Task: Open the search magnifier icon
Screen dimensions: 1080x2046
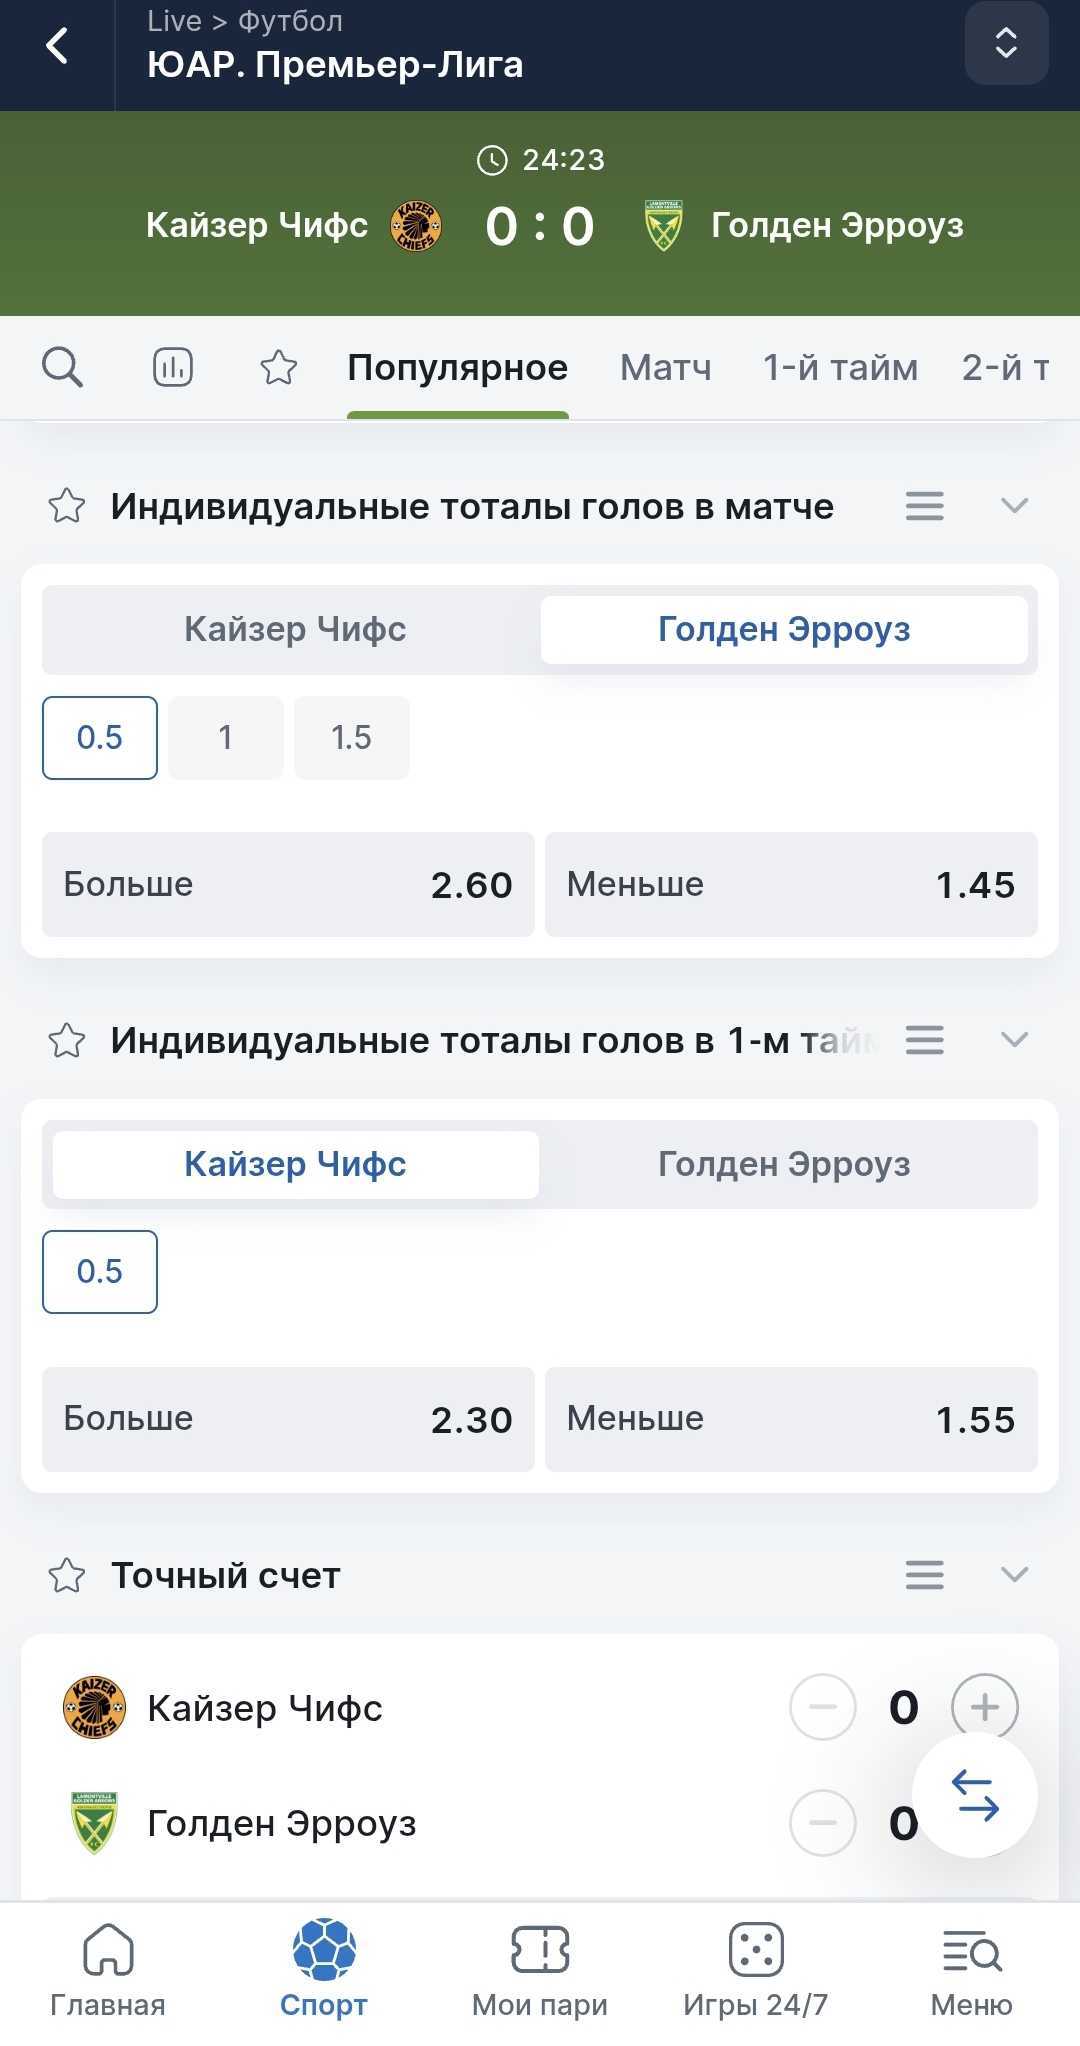Action: coord(62,367)
